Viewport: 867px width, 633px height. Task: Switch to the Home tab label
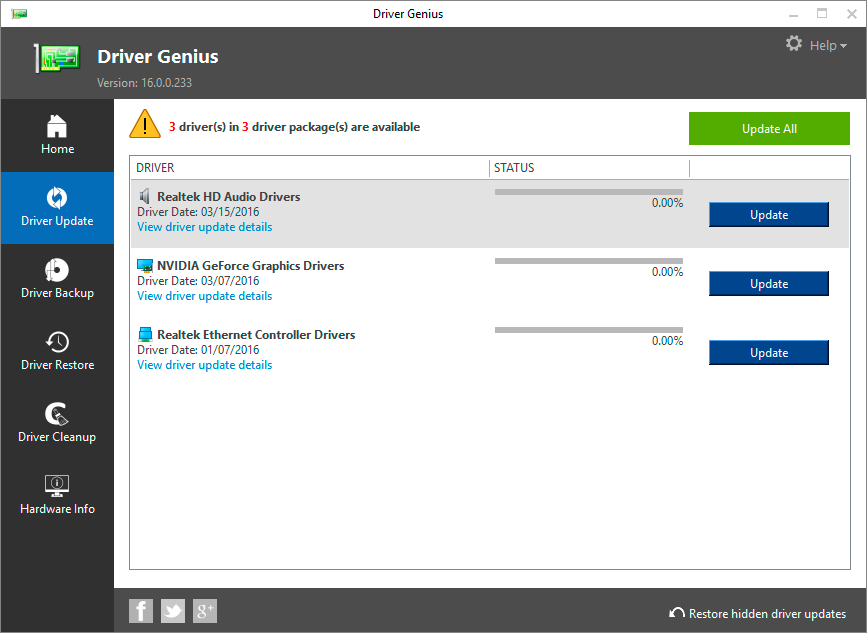click(58, 149)
